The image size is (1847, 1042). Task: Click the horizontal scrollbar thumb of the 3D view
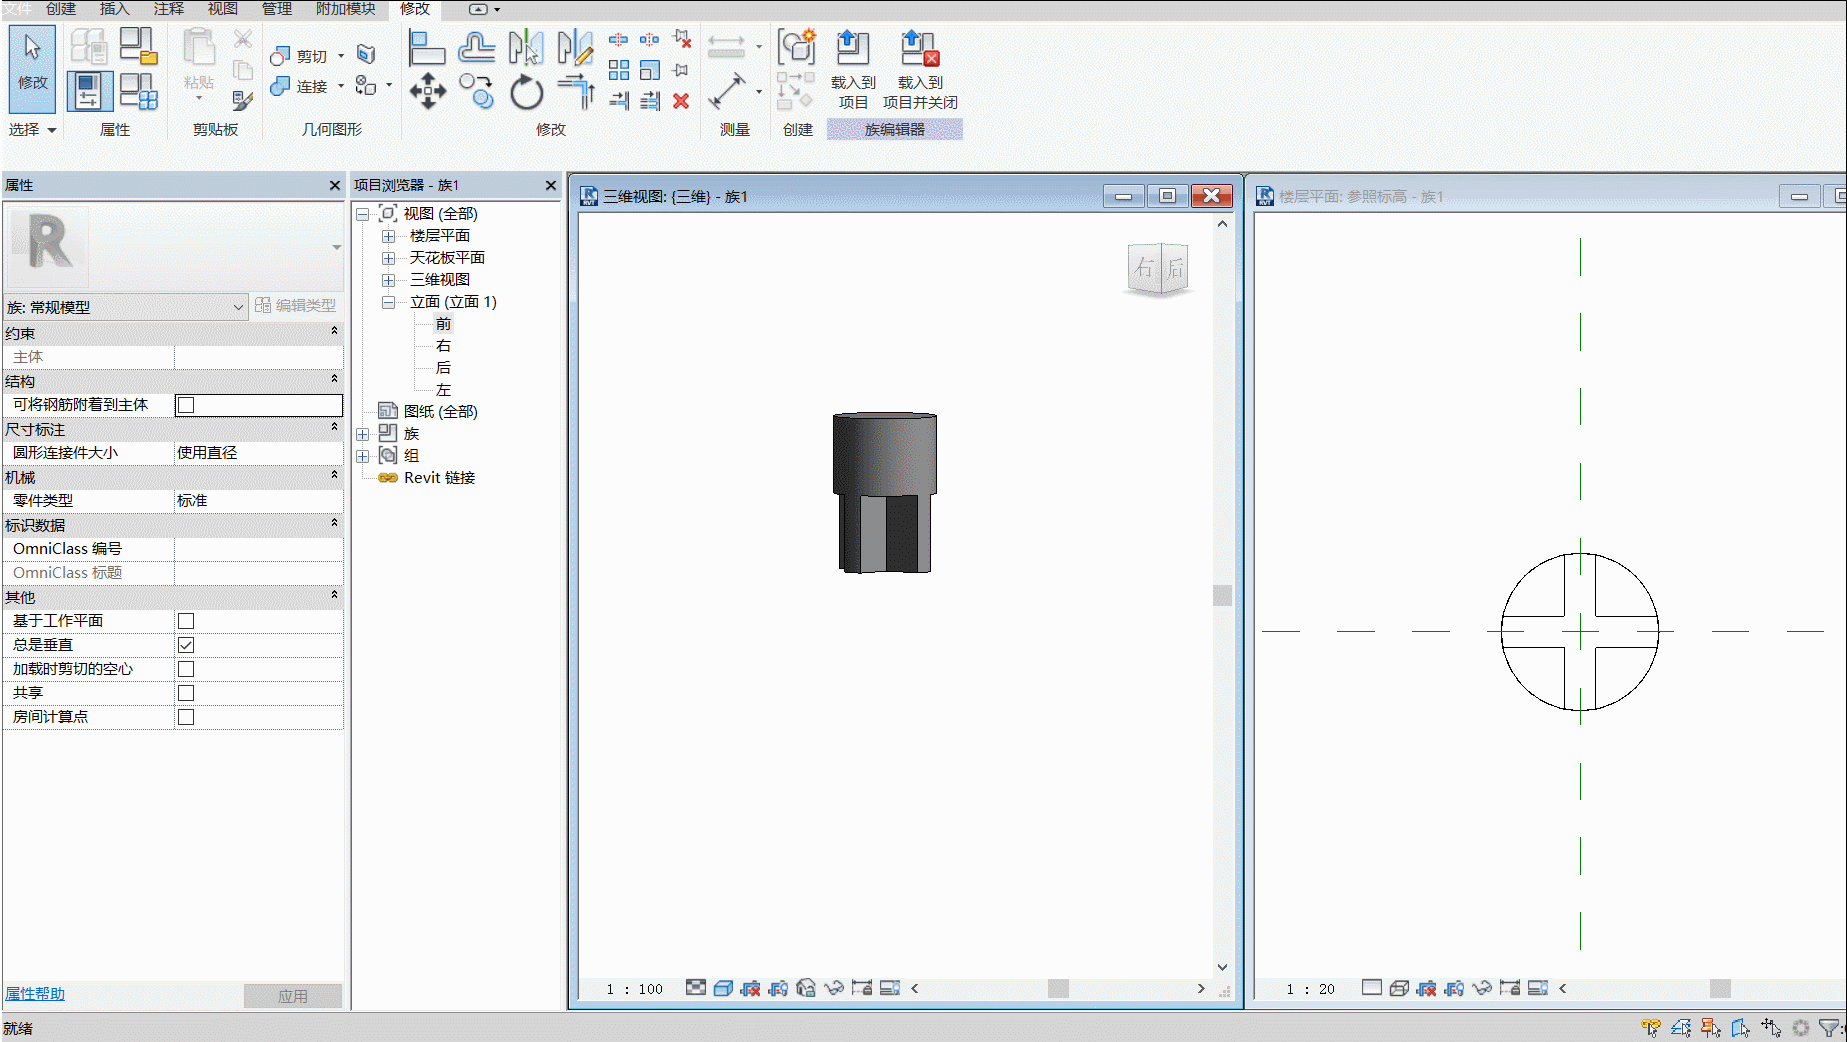(x=1058, y=988)
